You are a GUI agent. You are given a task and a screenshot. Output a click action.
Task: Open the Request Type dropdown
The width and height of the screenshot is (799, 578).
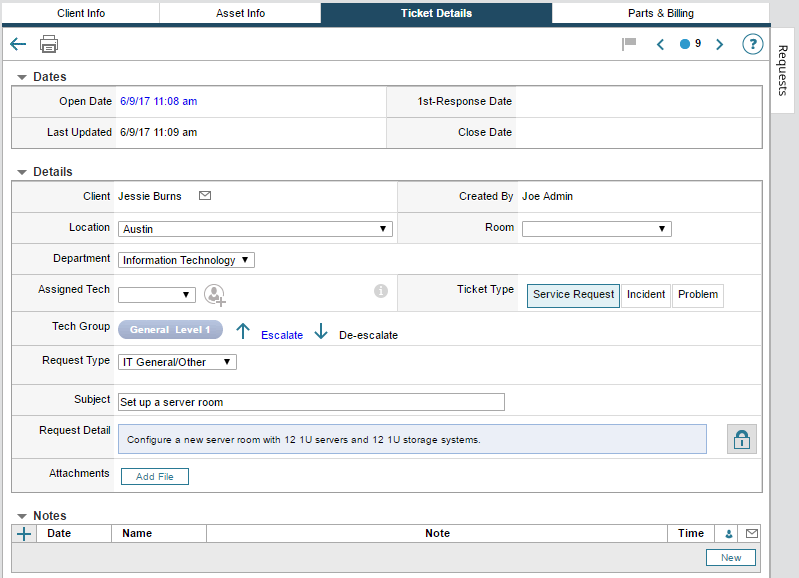[x=177, y=362]
